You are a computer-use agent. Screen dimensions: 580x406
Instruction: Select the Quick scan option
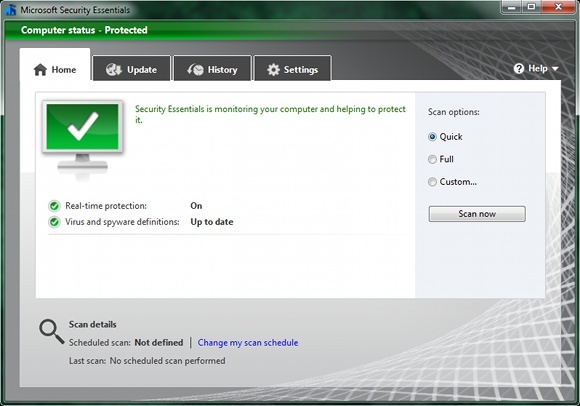click(432, 137)
